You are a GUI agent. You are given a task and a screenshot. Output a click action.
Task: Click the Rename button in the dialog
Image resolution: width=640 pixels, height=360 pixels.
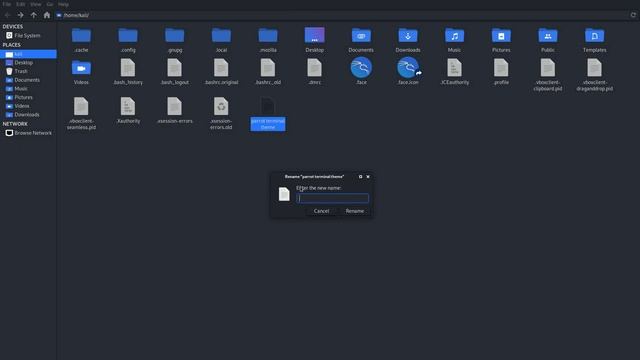[x=354, y=211]
